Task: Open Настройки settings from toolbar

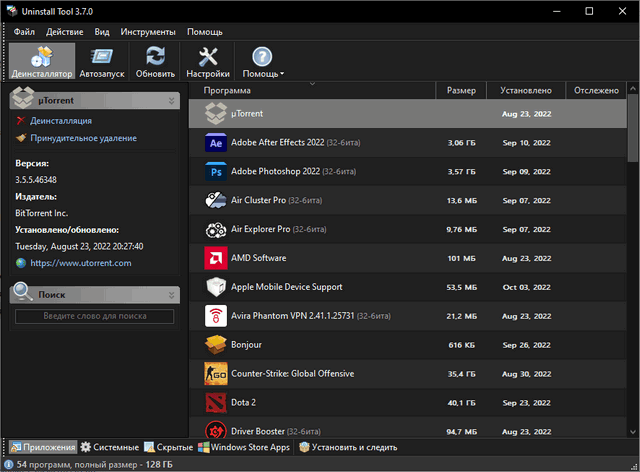Action: point(208,61)
